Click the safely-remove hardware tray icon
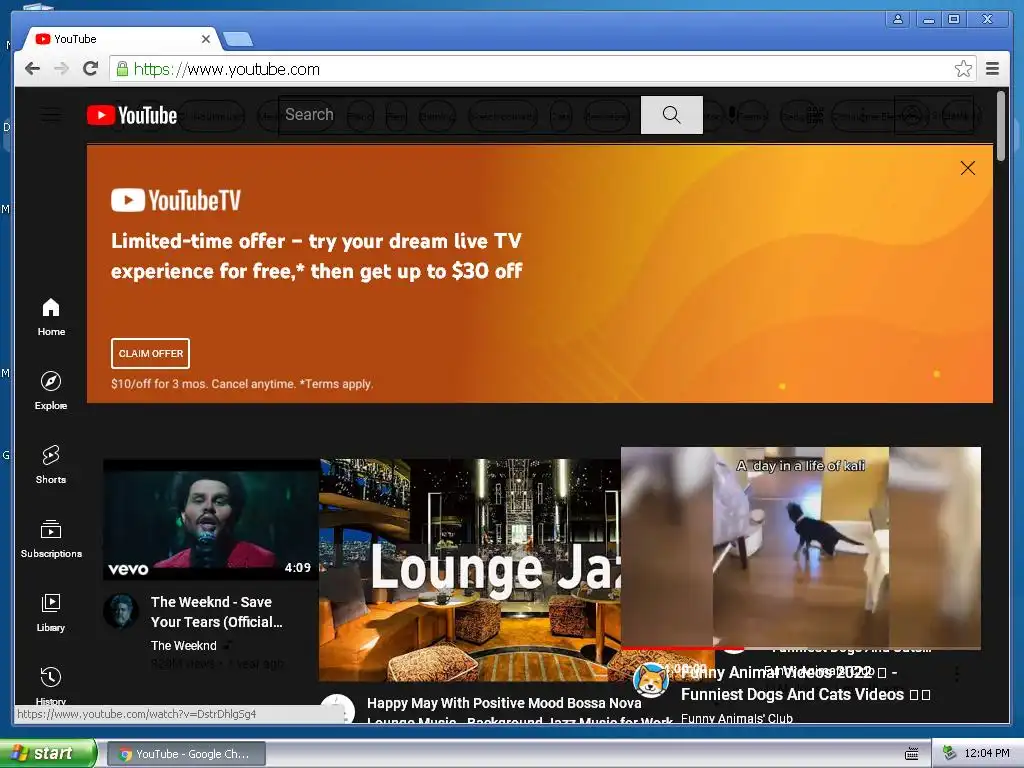1024x768 pixels. pos(949,754)
